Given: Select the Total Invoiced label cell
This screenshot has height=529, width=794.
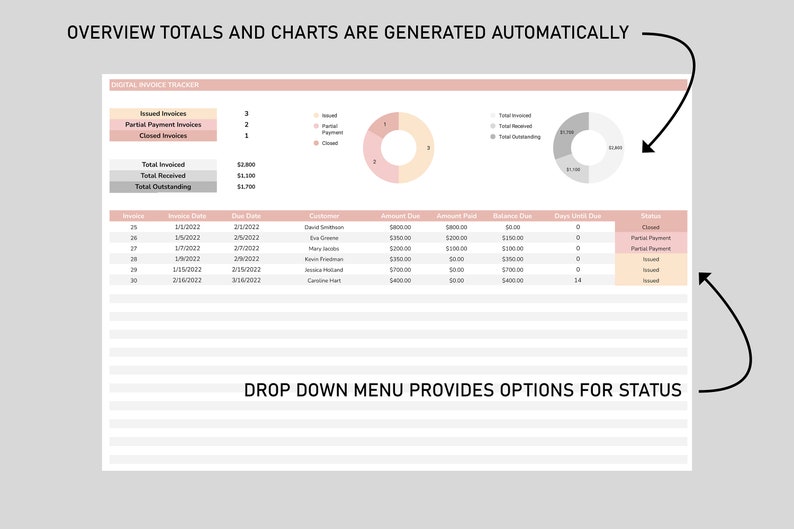Looking at the screenshot, I should (x=163, y=165).
